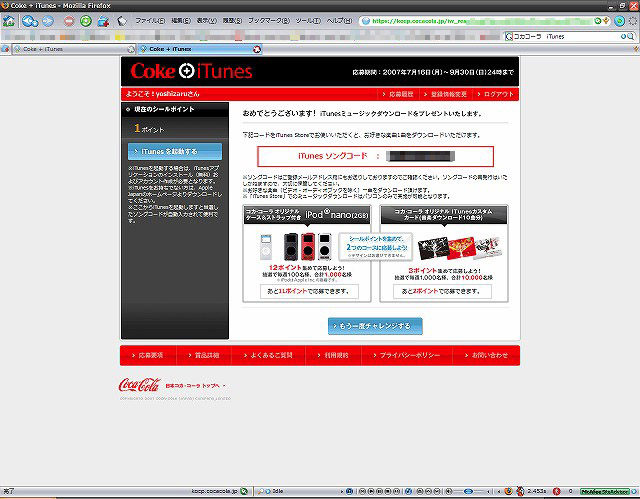Click the address bar URL field

click(482, 21)
